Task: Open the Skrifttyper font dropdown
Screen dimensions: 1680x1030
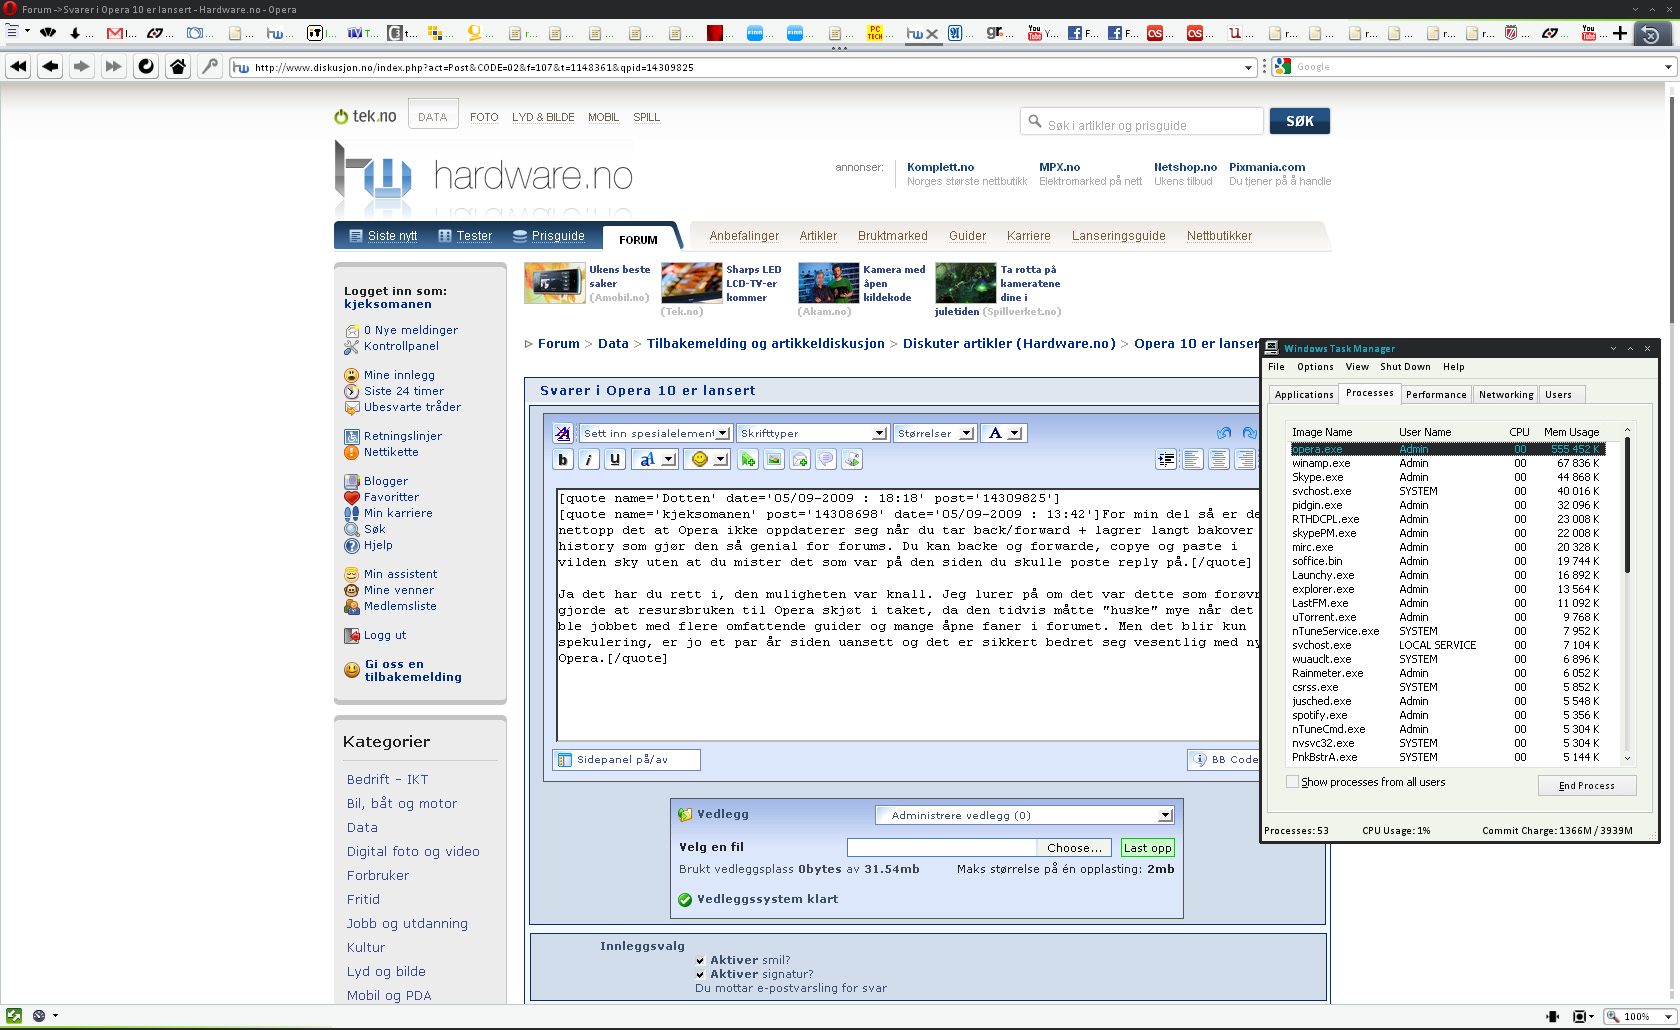Action: (x=812, y=433)
